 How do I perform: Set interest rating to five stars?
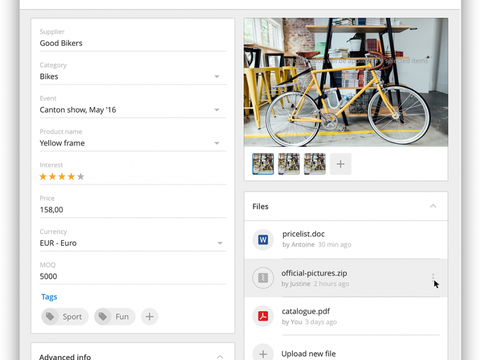81,177
